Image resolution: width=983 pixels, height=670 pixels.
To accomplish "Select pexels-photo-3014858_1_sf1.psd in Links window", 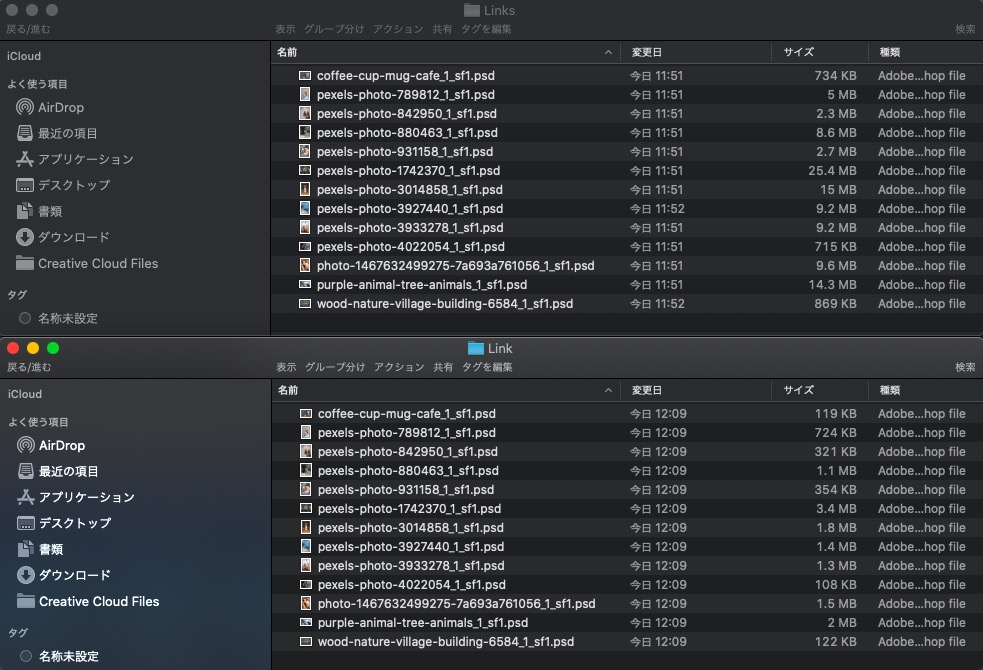I will [628, 189].
